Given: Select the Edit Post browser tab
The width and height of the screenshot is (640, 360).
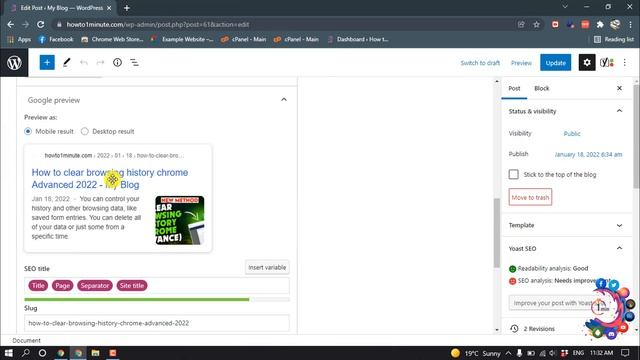Looking at the screenshot, I should (61, 8).
